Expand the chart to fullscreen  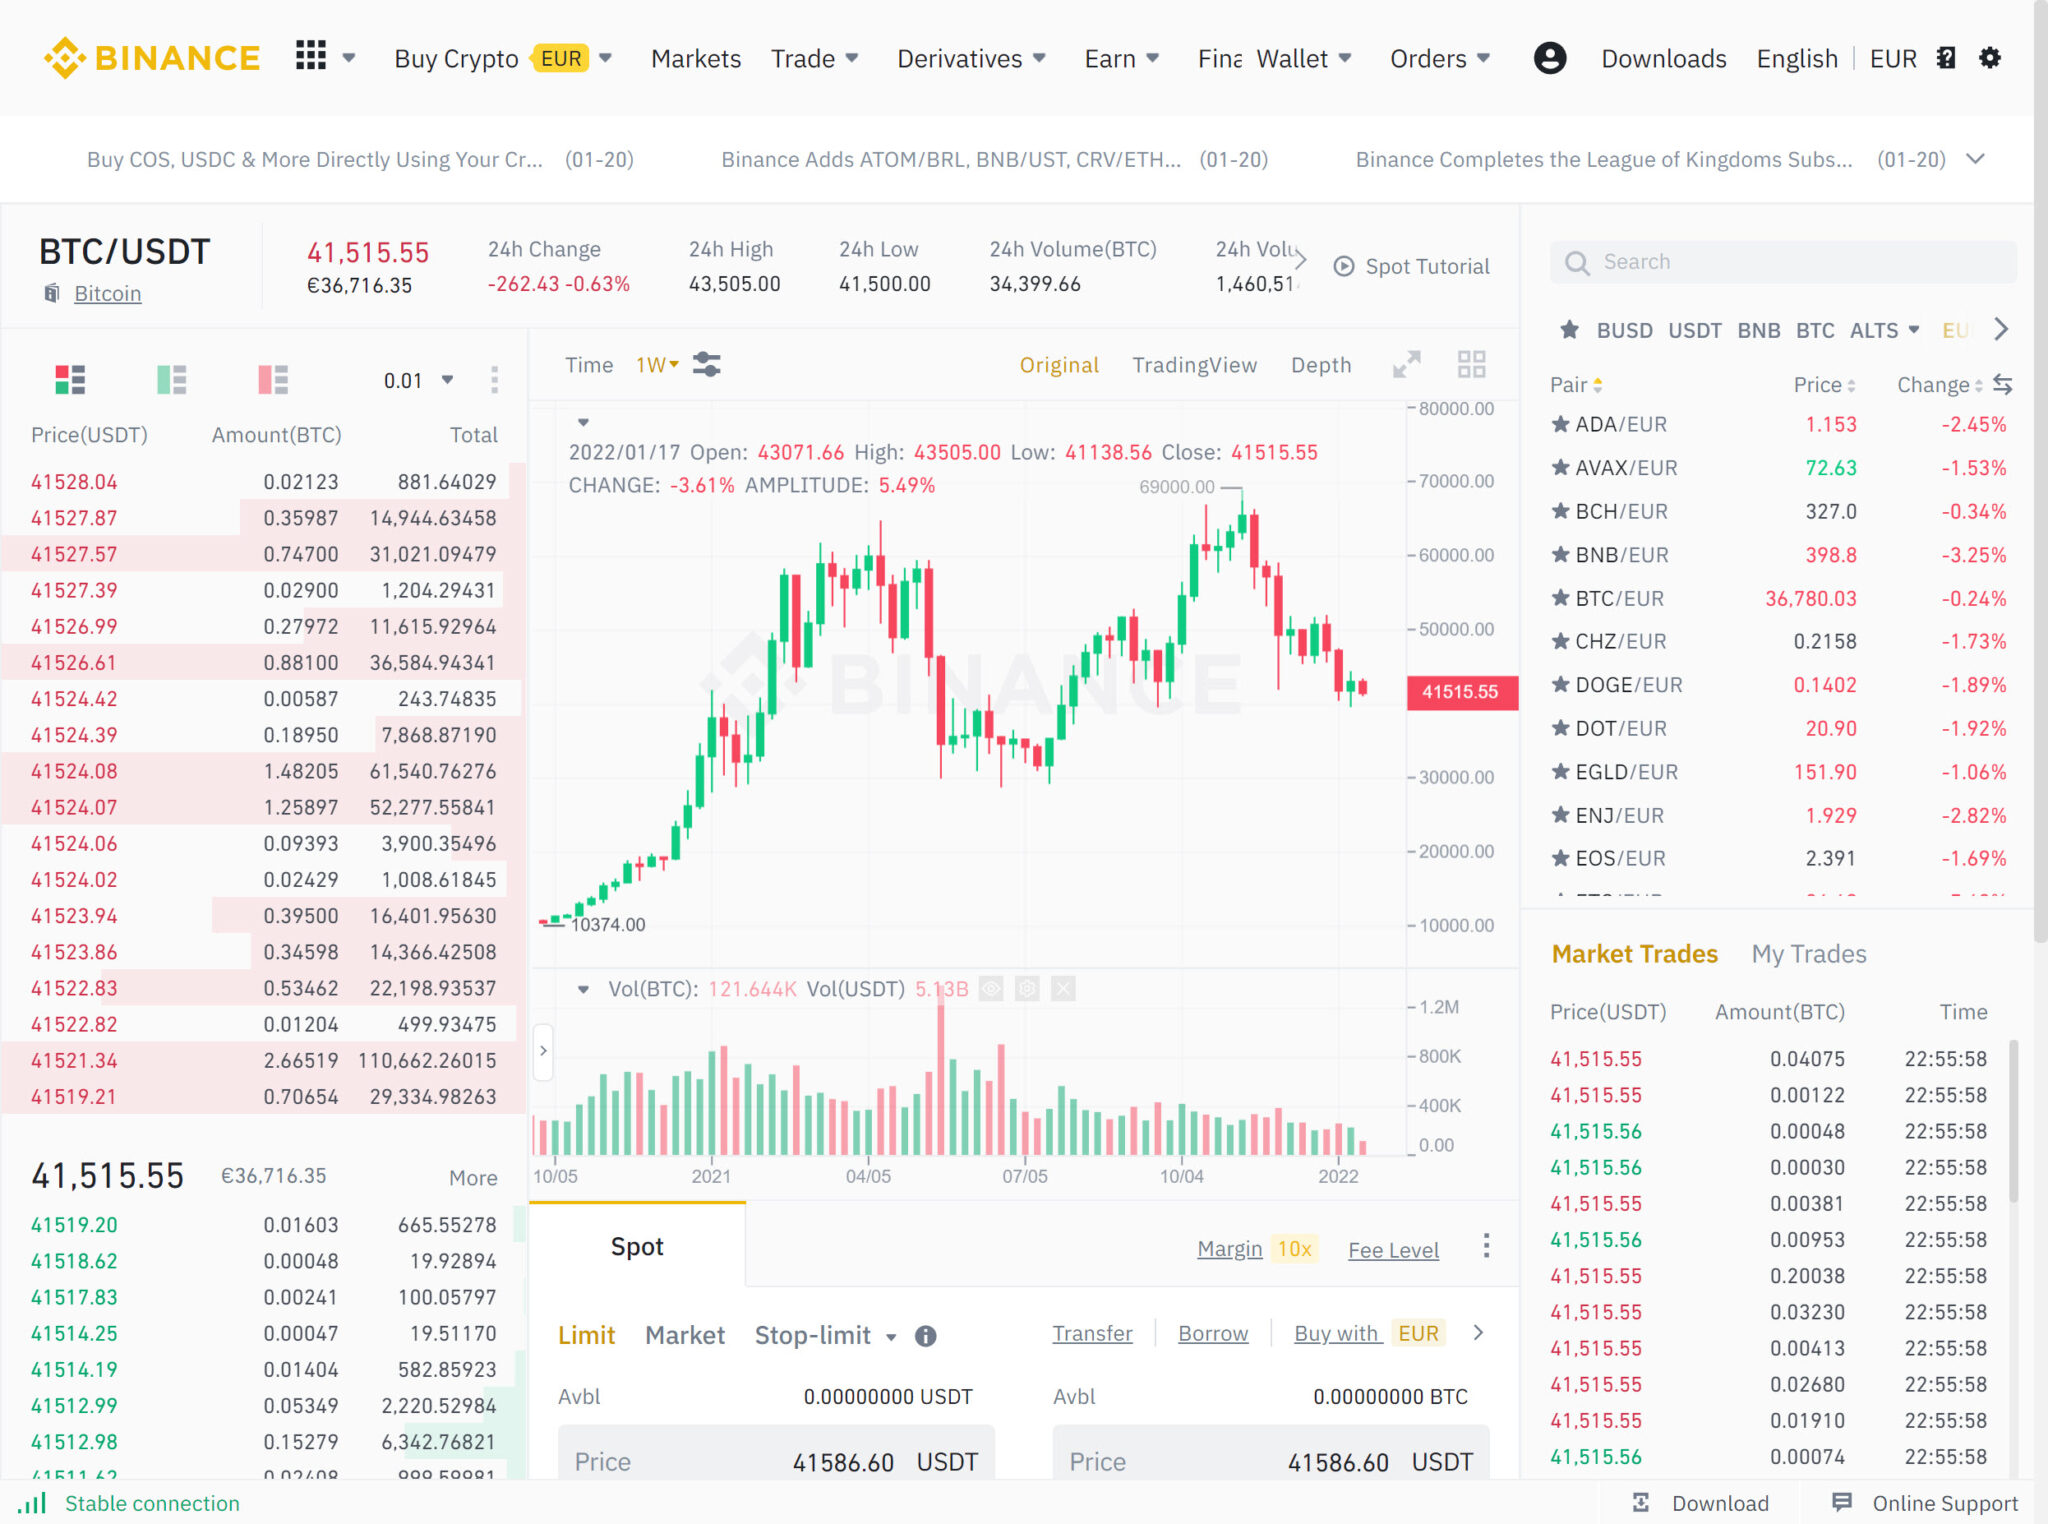coord(1407,365)
